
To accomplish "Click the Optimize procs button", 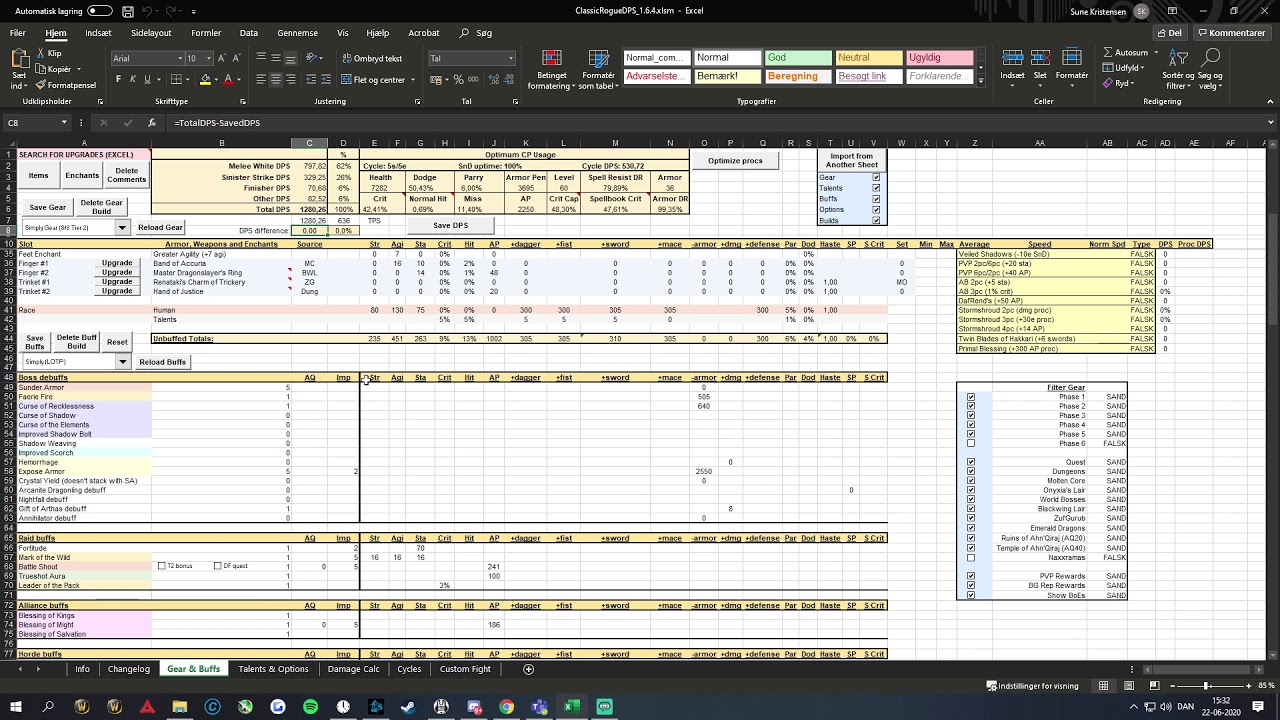I will [735, 161].
